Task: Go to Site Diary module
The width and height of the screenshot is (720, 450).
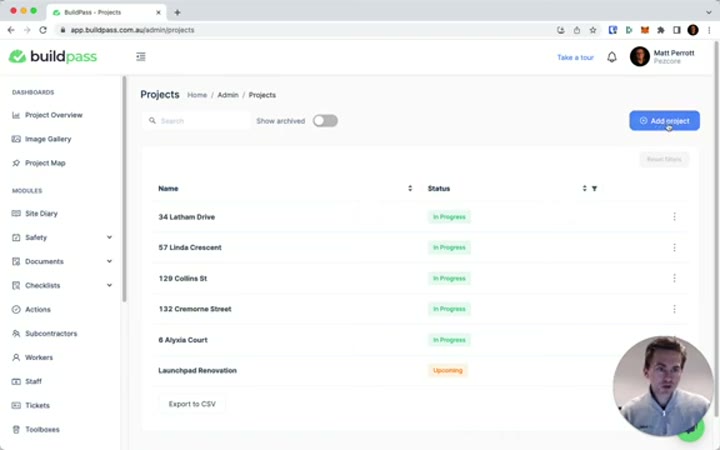Action: (x=41, y=213)
